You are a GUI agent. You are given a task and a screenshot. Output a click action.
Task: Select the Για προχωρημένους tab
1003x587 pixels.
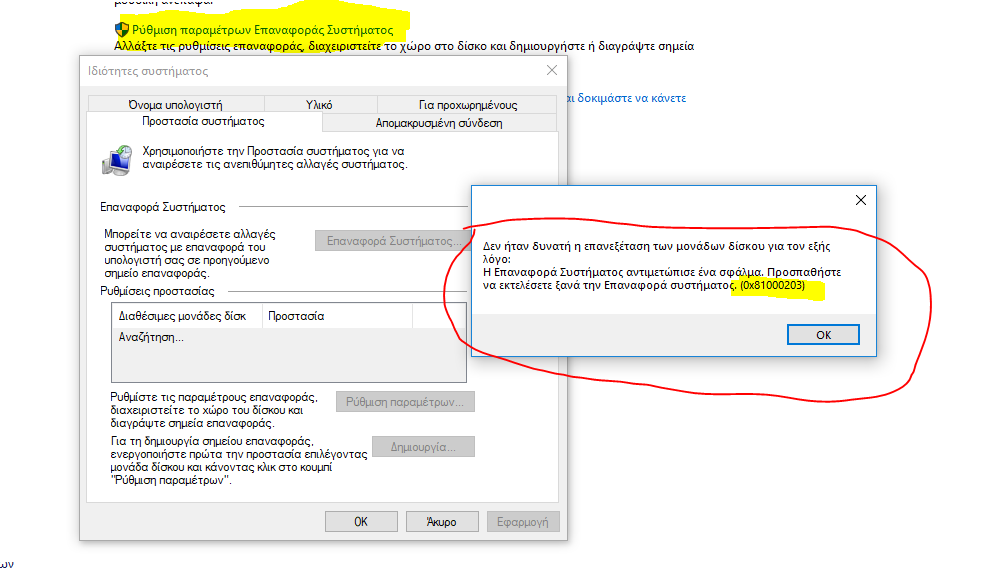tap(468, 105)
